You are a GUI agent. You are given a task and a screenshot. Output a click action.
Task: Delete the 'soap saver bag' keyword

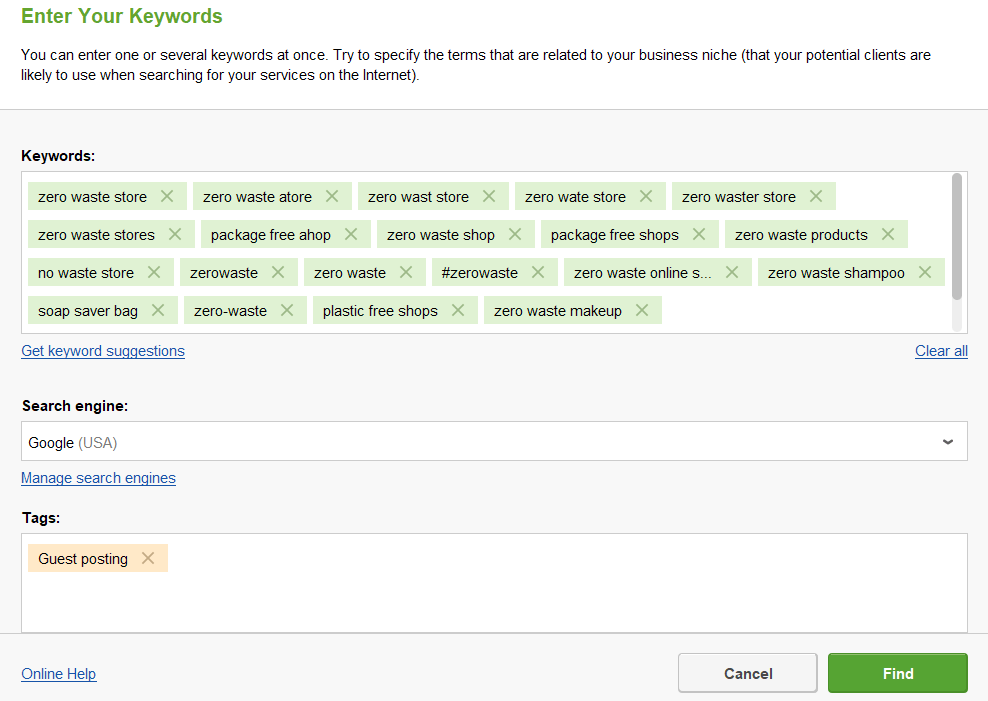(x=158, y=309)
